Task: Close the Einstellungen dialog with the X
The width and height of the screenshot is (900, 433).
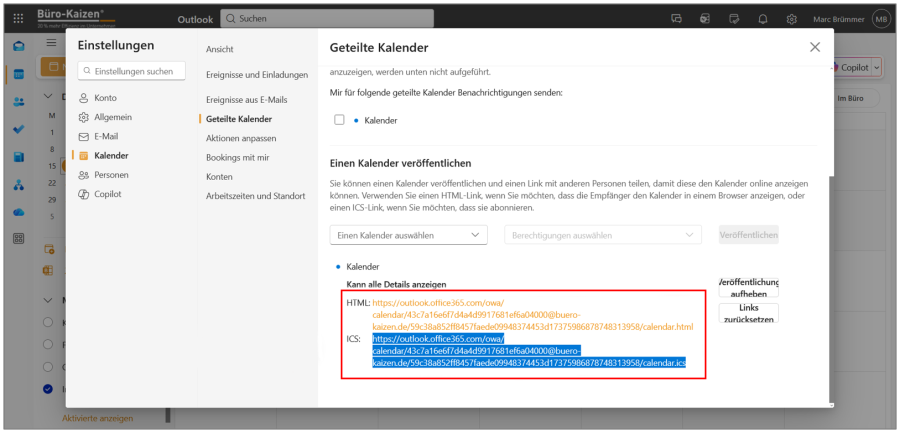Action: click(814, 48)
